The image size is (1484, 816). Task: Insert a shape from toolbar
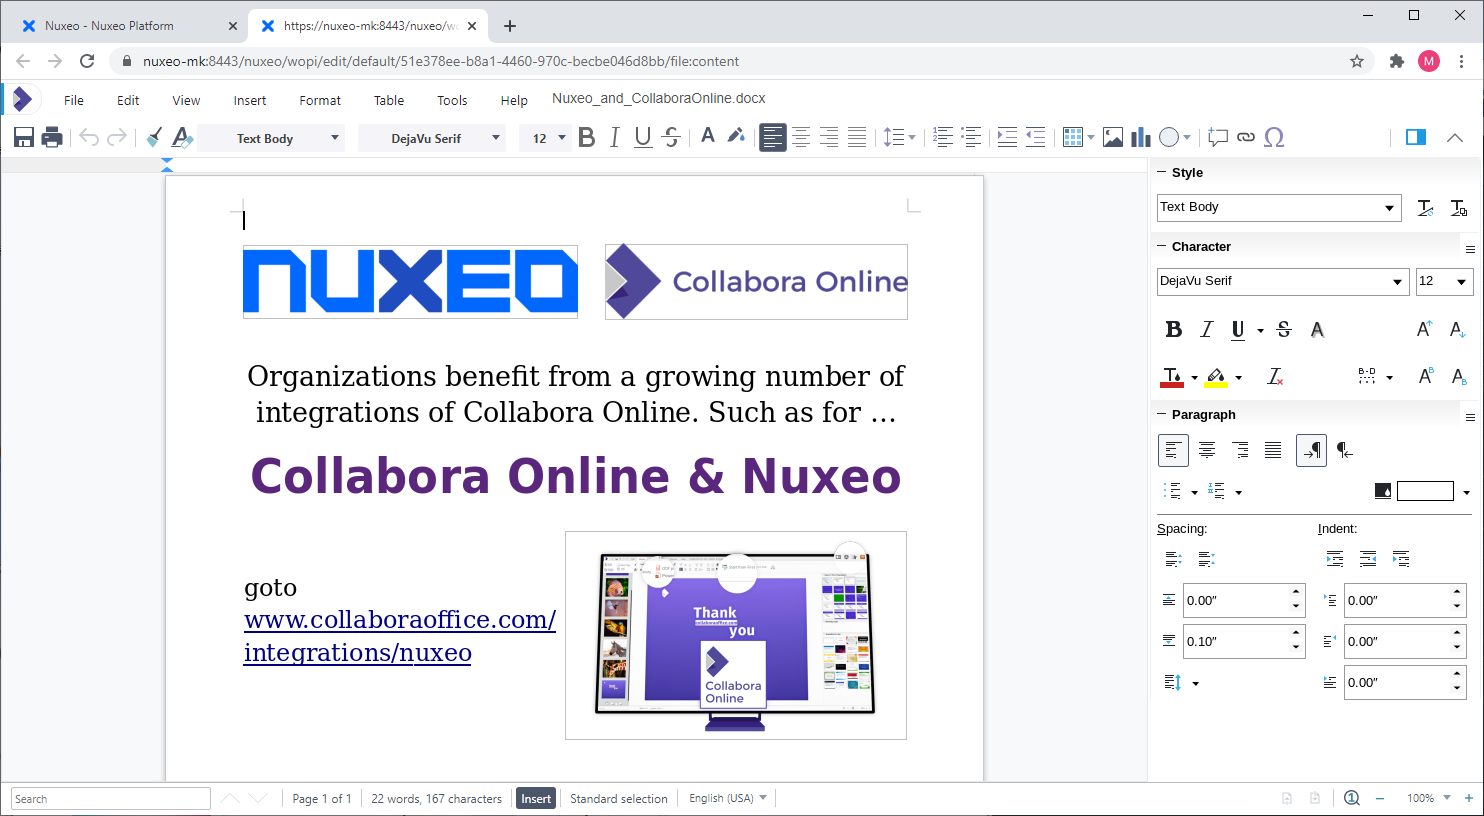[x=1169, y=138]
